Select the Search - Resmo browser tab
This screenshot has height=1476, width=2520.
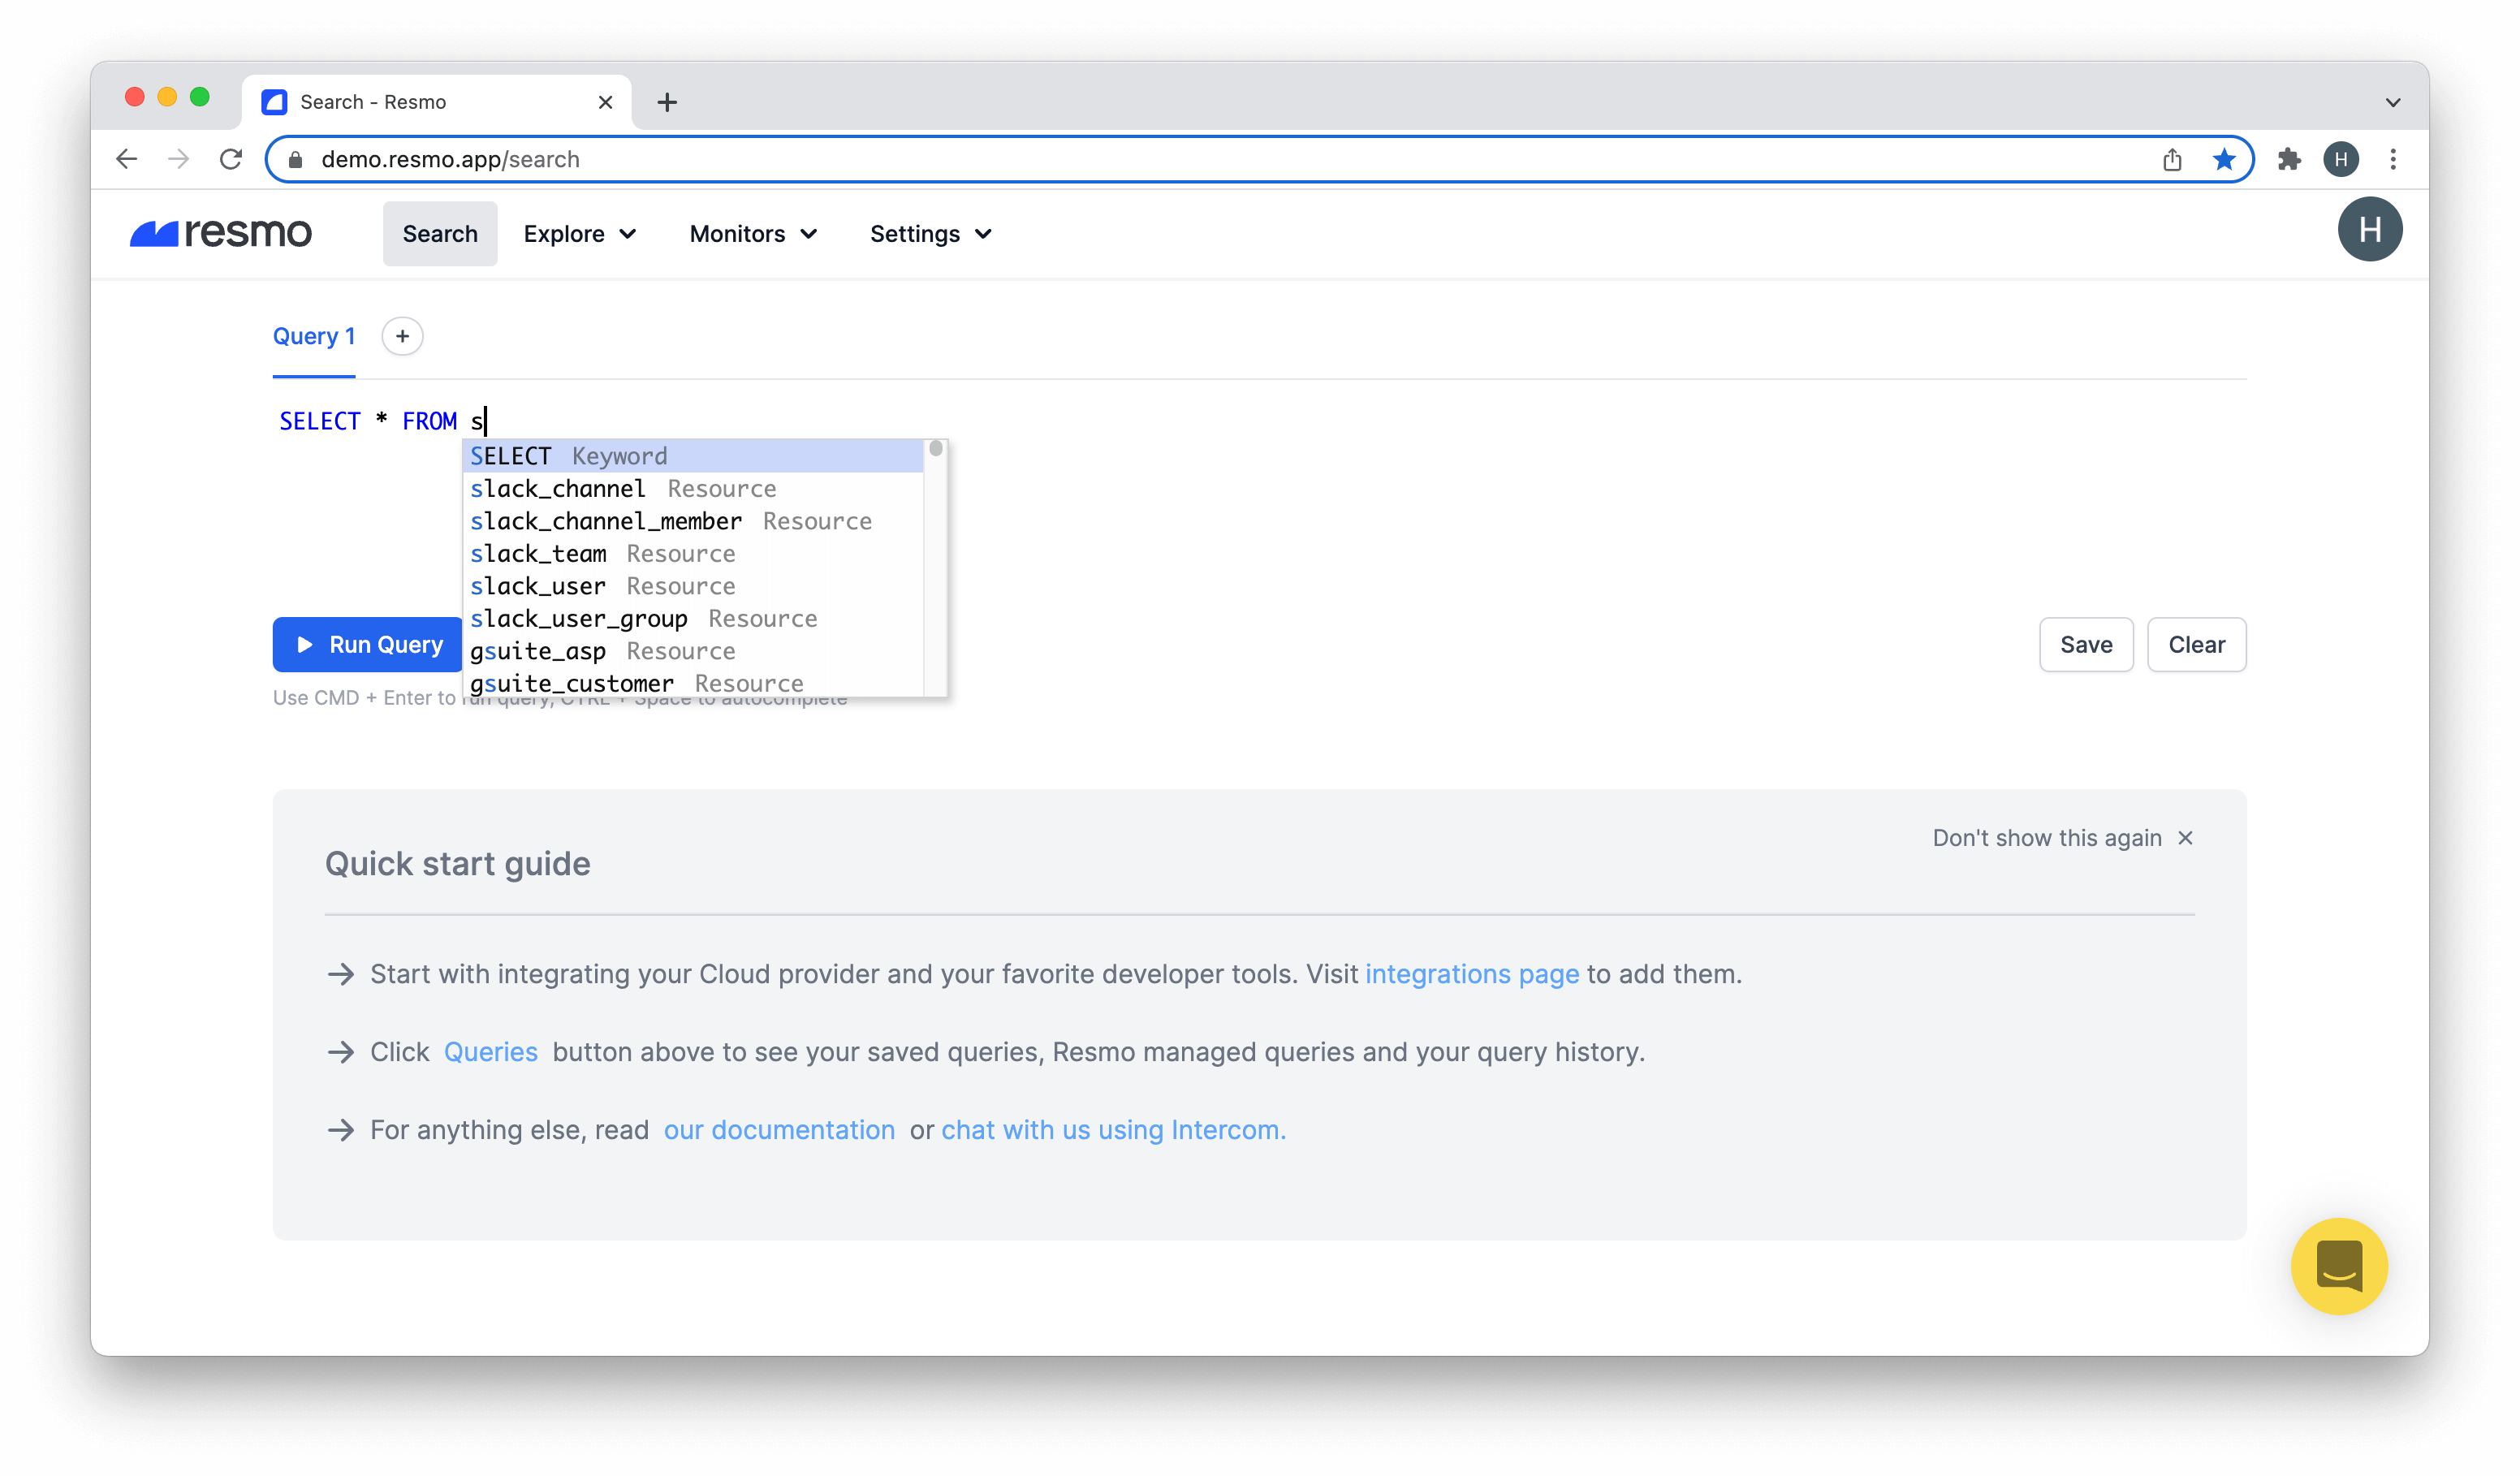coord(437,102)
